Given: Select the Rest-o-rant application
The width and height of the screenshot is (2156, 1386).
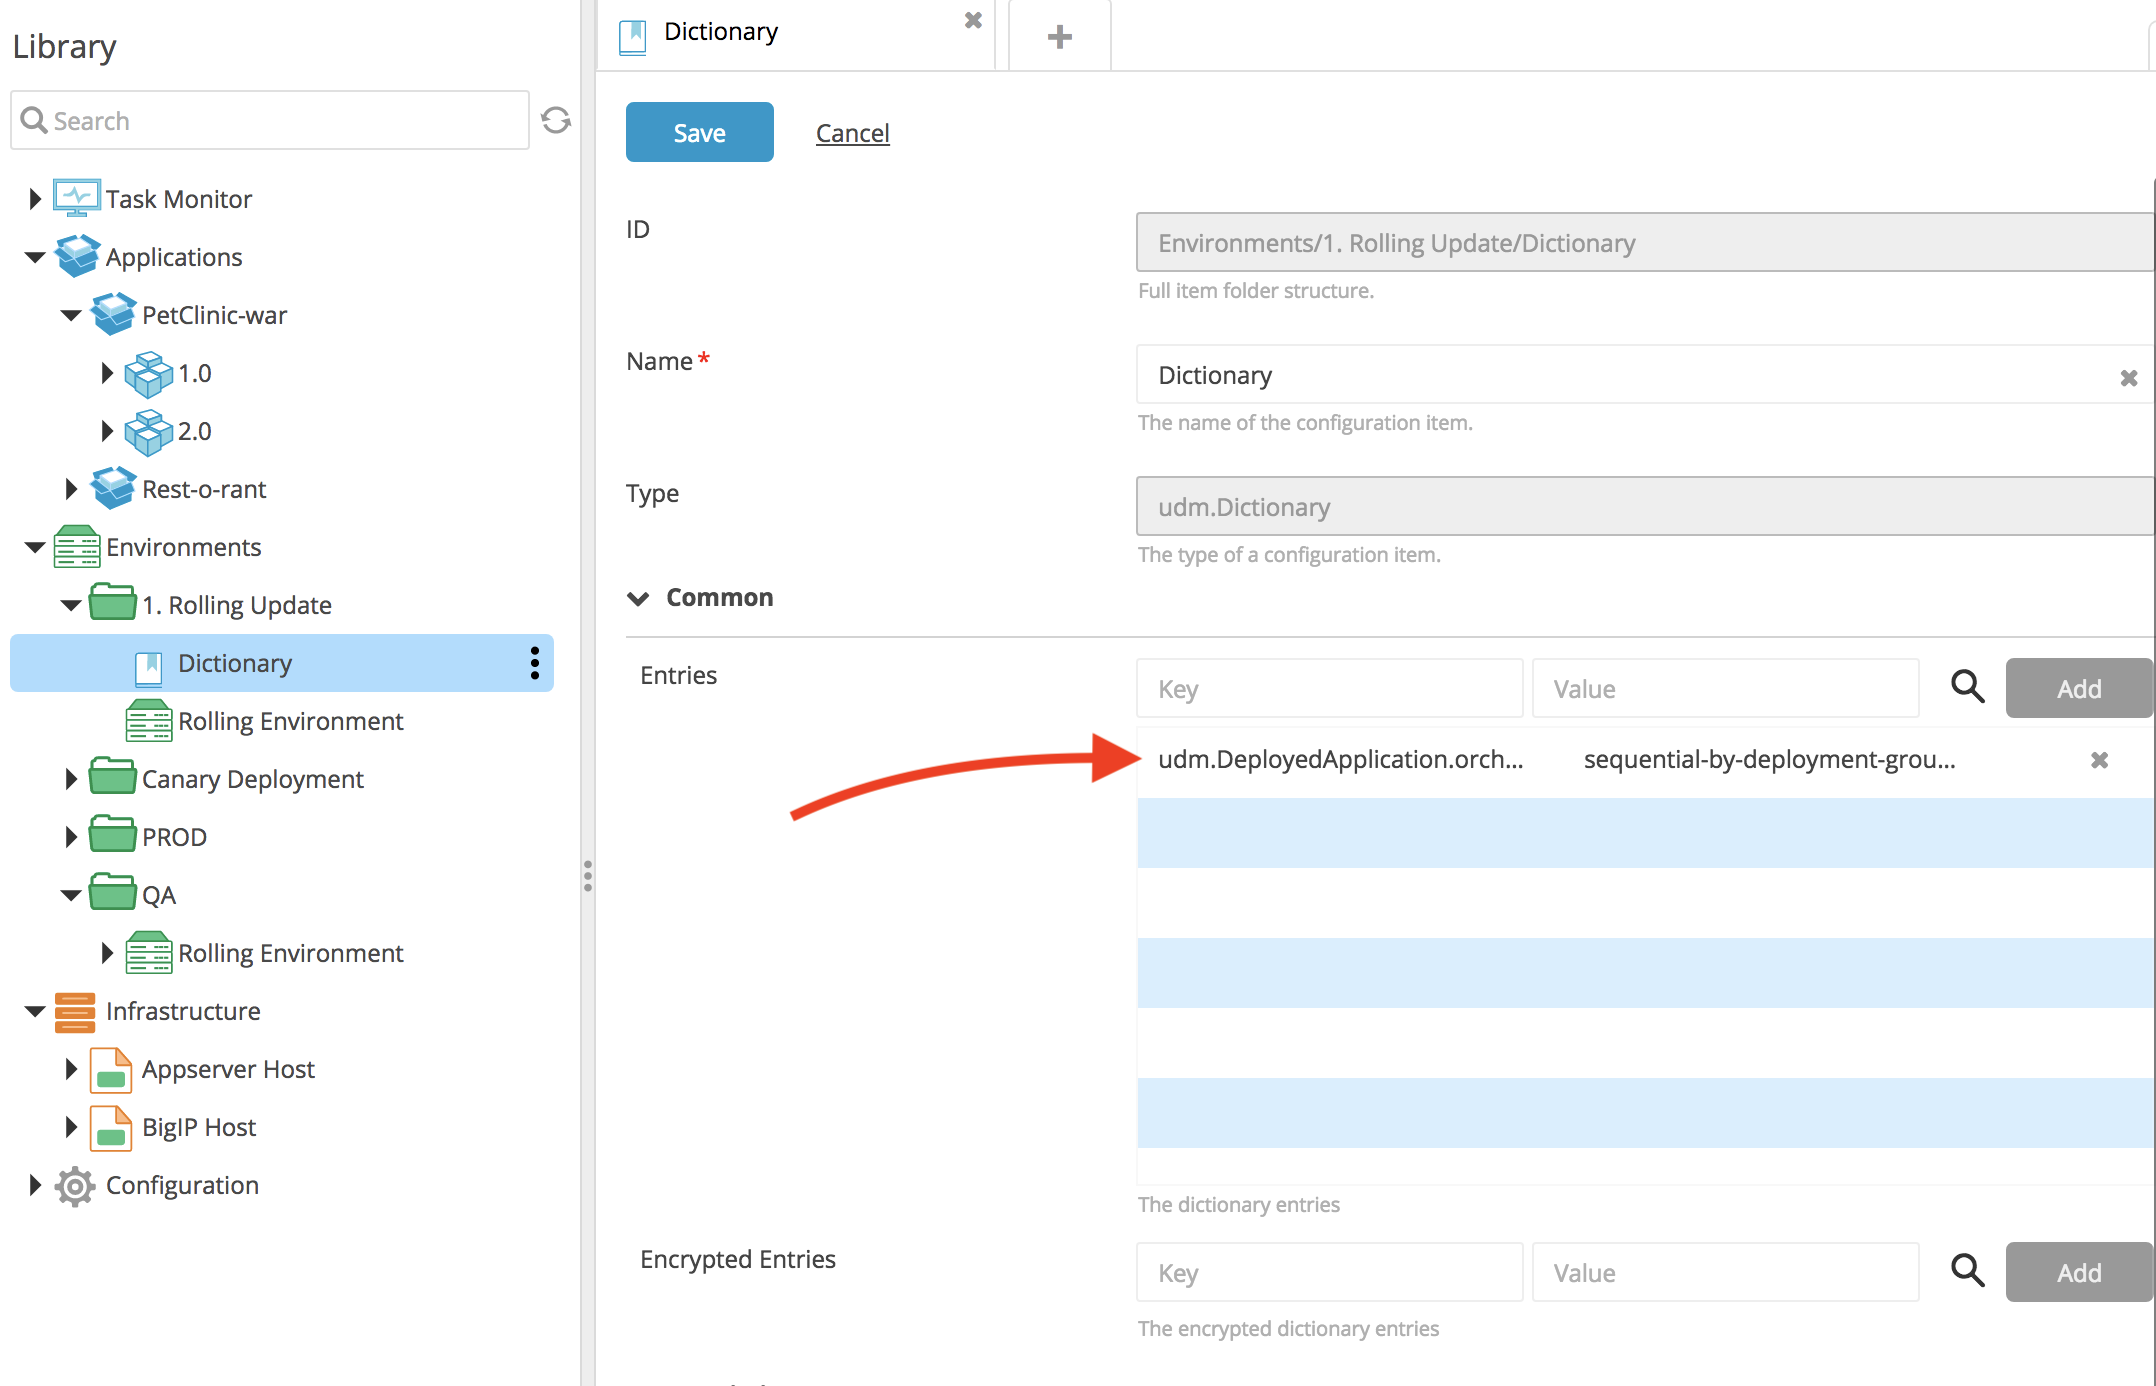Looking at the screenshot, I should click(x=204, y=489).
